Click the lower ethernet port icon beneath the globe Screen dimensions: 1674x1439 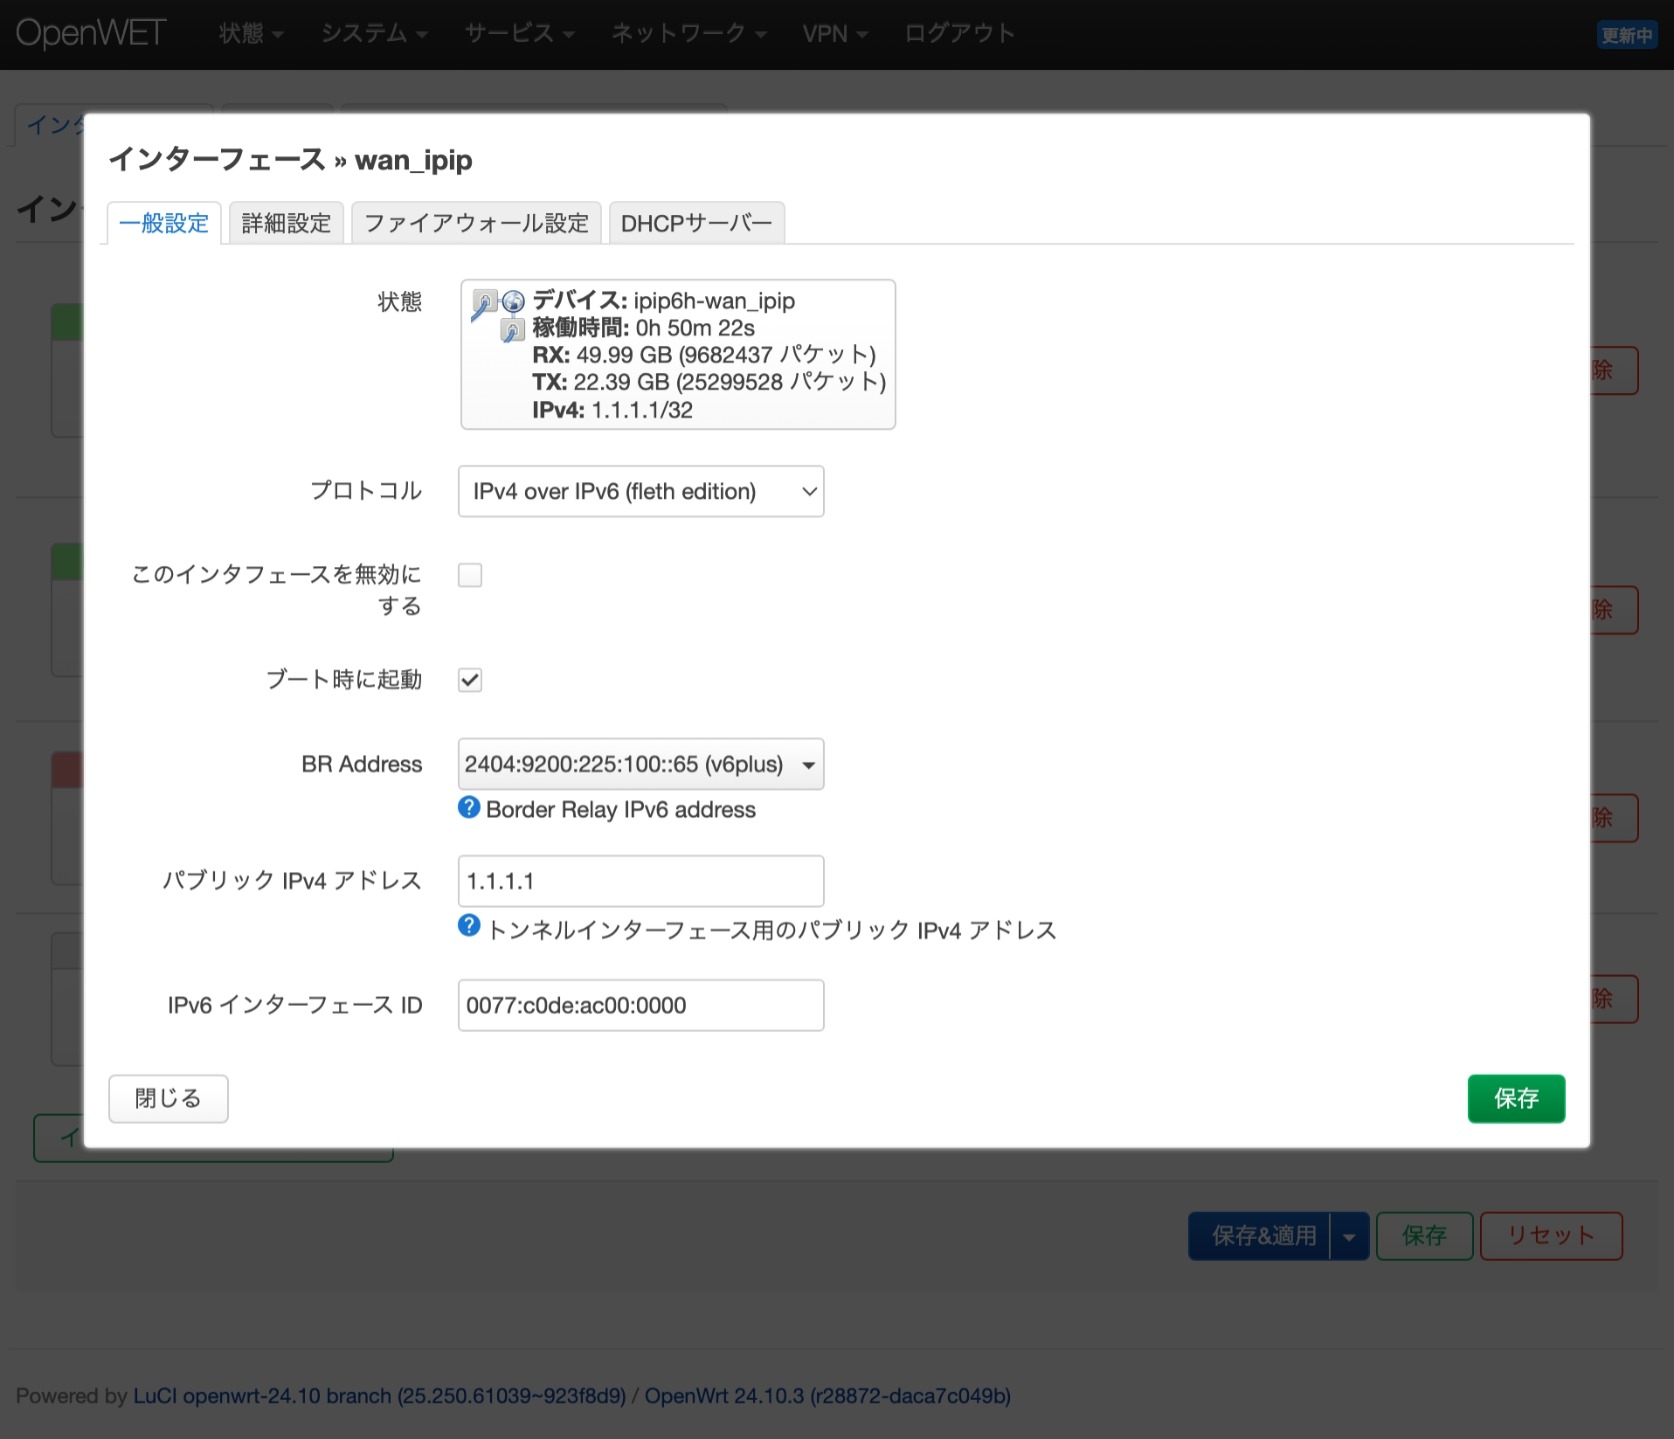(x=512, y=329)
